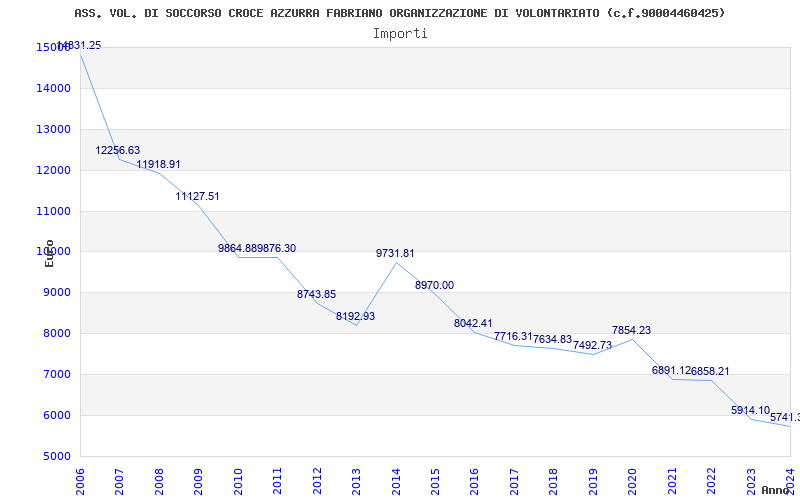
Task: Click the 'Anno' x-axis title
Action: pos(776,490)
